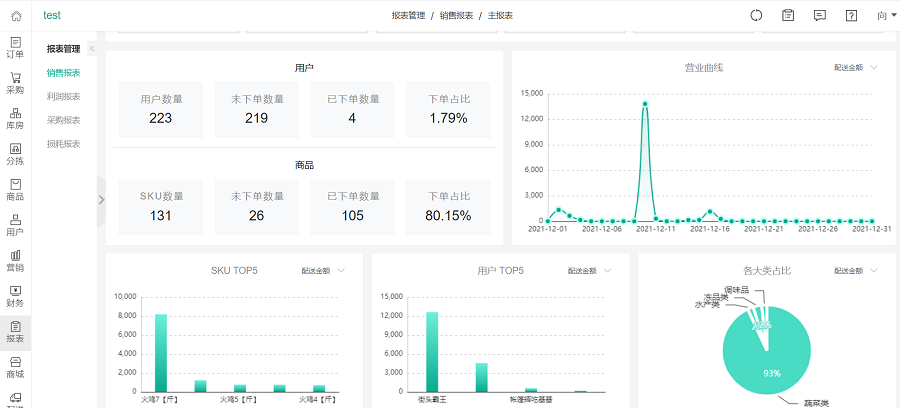Open the messages chat icon in header
Image resolution: width=900 pixels, height=408 pixels.
click(x=819, y=15)
